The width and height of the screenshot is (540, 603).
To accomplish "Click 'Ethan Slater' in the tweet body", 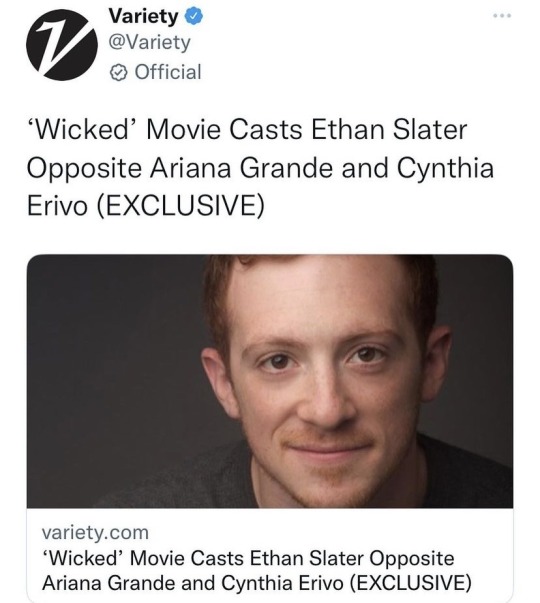I will point(389,130).
